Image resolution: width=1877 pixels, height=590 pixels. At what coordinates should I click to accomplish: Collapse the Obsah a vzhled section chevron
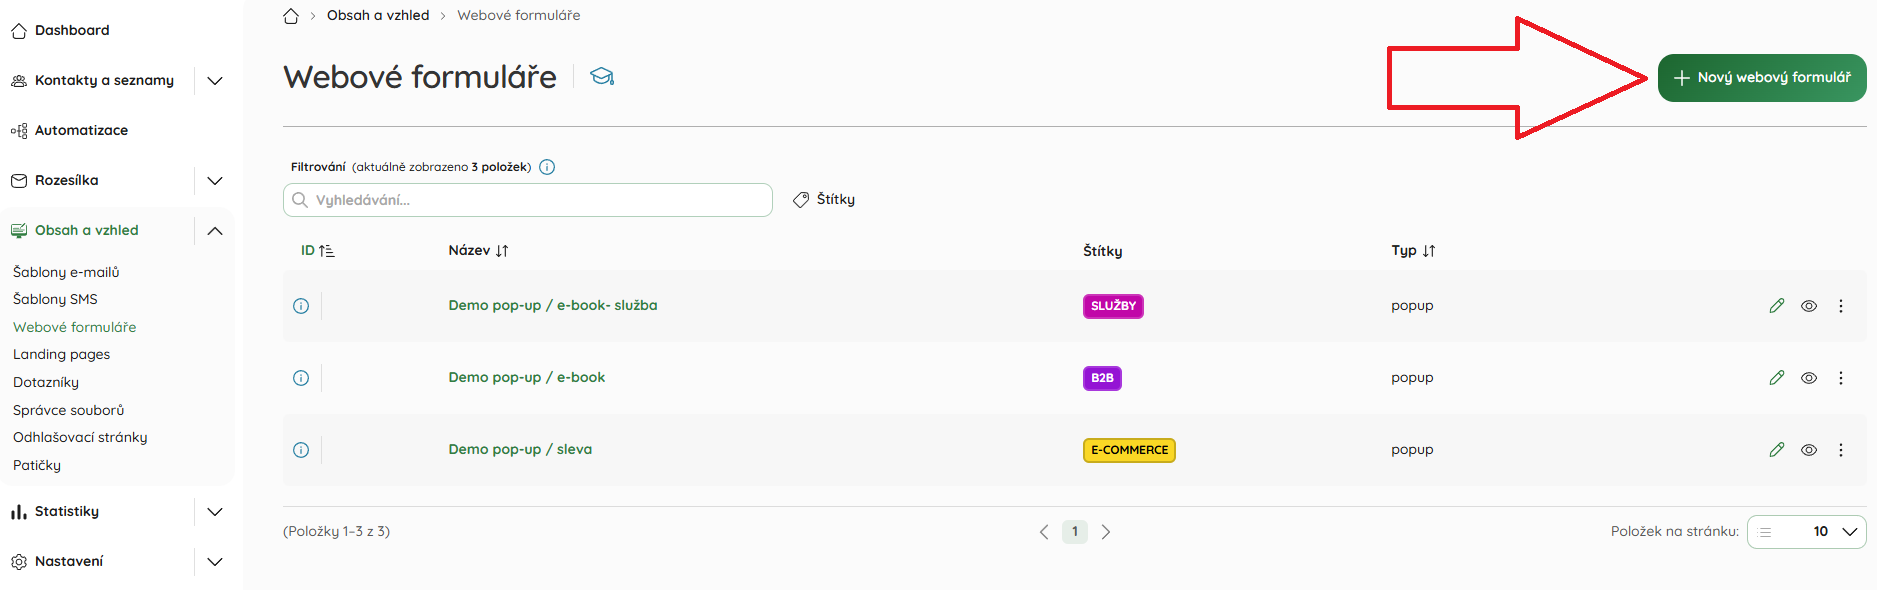[x=215, y=231]
